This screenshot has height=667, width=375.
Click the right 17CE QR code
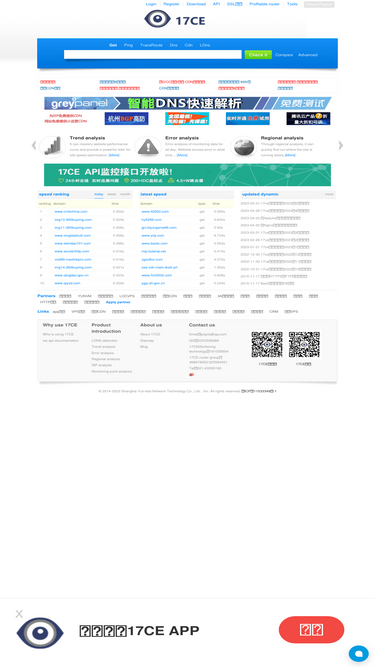tap(304, 345)
